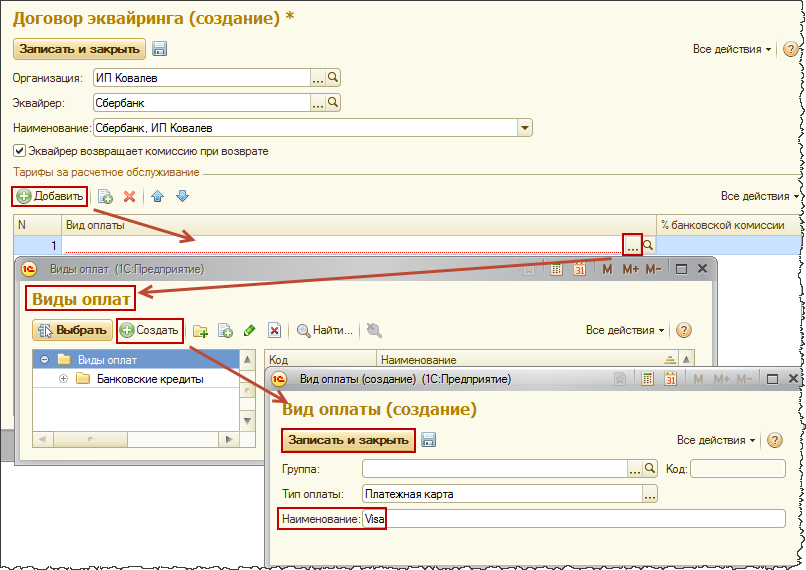Click the 'Выбрать' button in Виды оплат

(73, 330)
